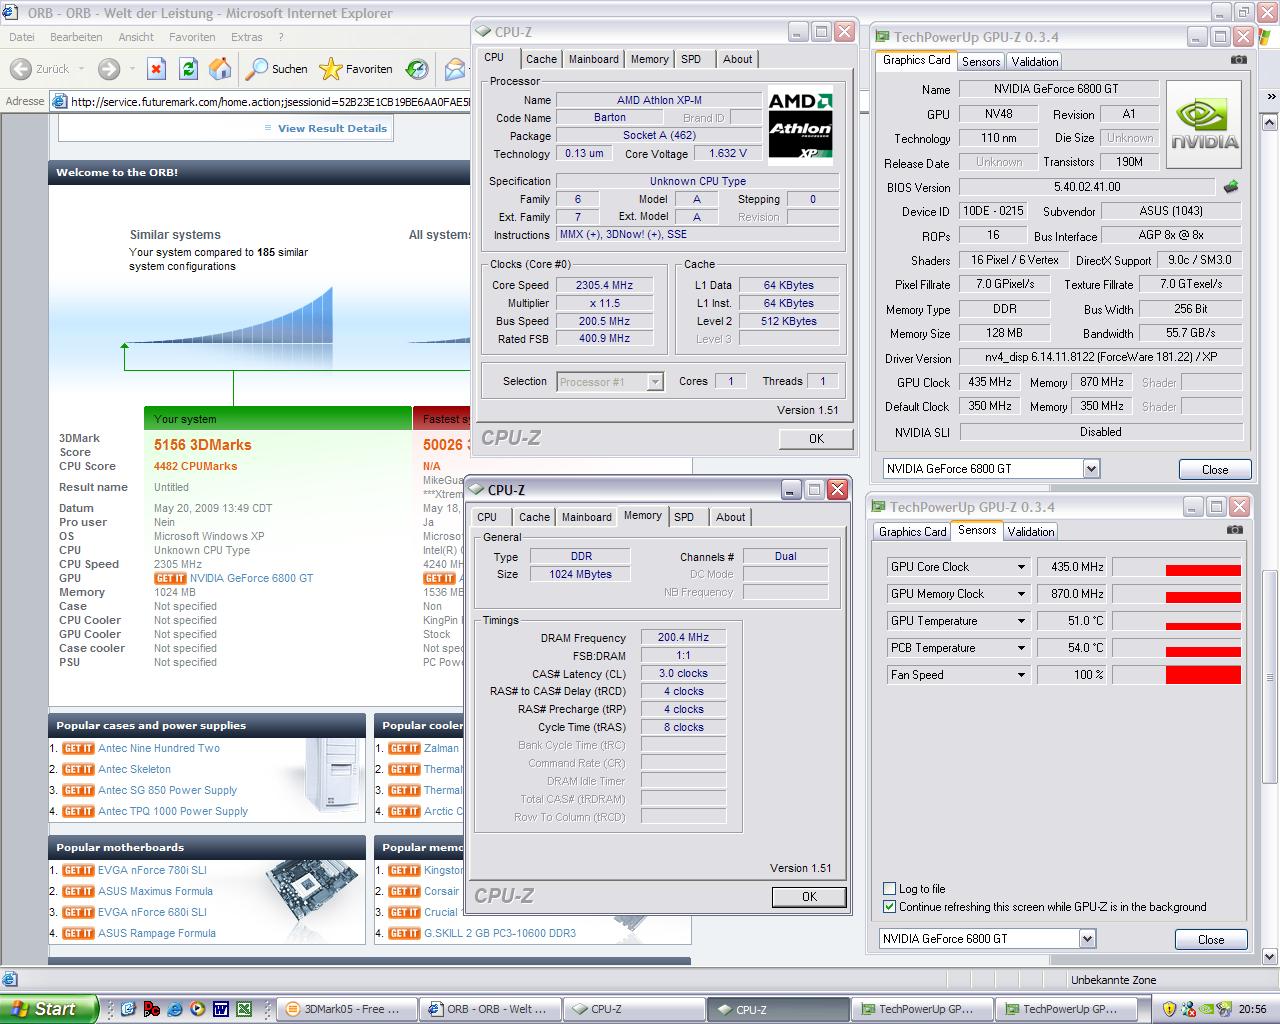This screenshot has width=1280, height=1024.
Task: Open the GPU Temperature sensor dropdown
Action: (x=1021, y=621)
